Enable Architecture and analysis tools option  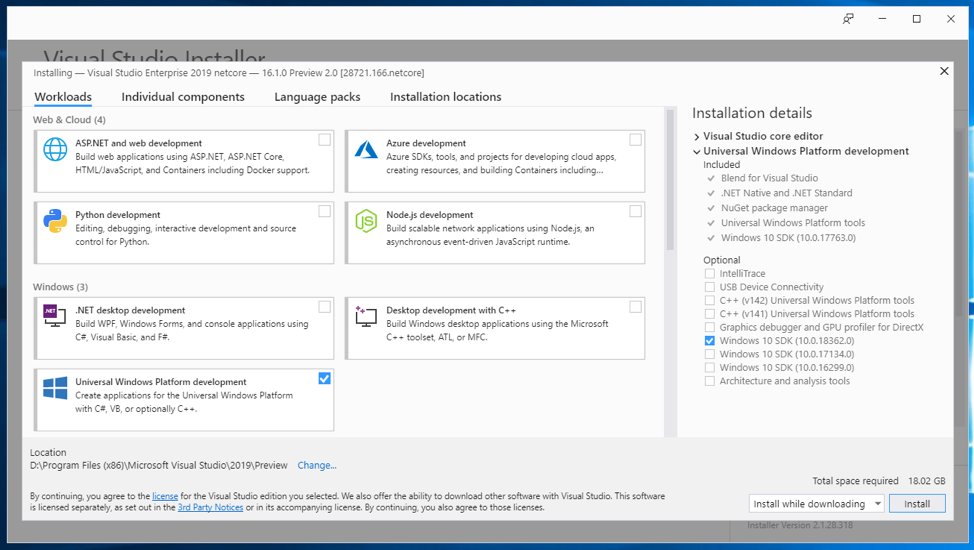pyautogui.click(x=709, y=381)
